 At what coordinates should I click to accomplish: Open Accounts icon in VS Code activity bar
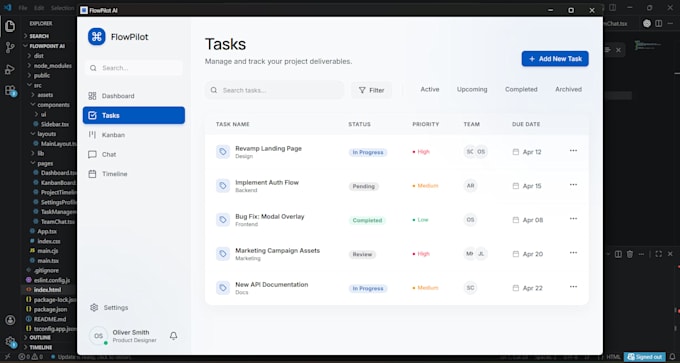[10, 320]
